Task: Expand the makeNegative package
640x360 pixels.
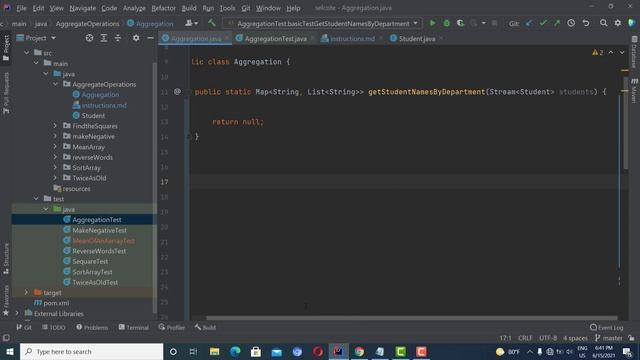Action: (55, 136)
